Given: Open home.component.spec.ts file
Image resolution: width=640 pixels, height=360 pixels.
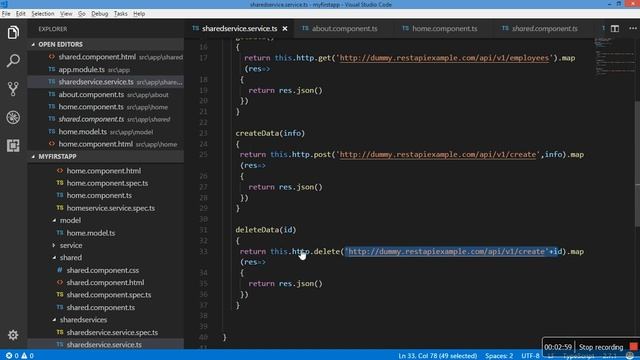Looking at the screenshot, I should click(106, 183).
